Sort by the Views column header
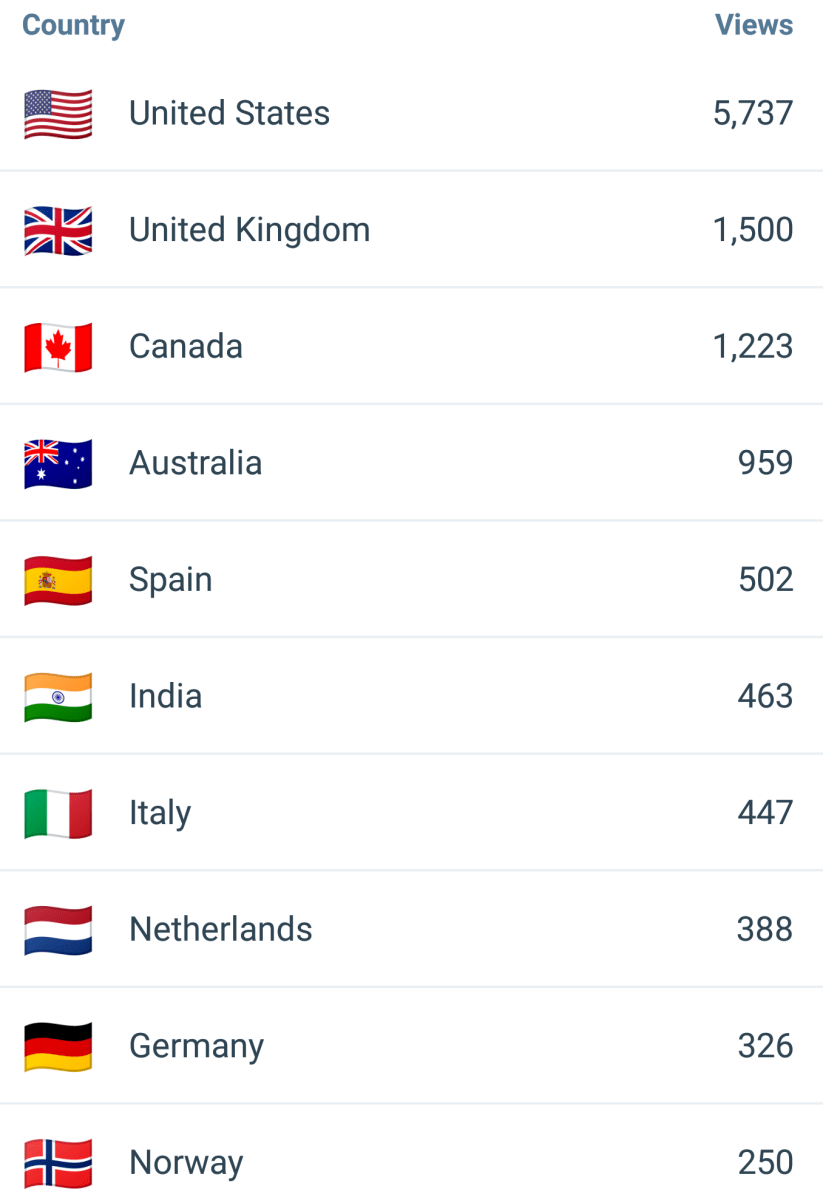 (x=754, y=25)
